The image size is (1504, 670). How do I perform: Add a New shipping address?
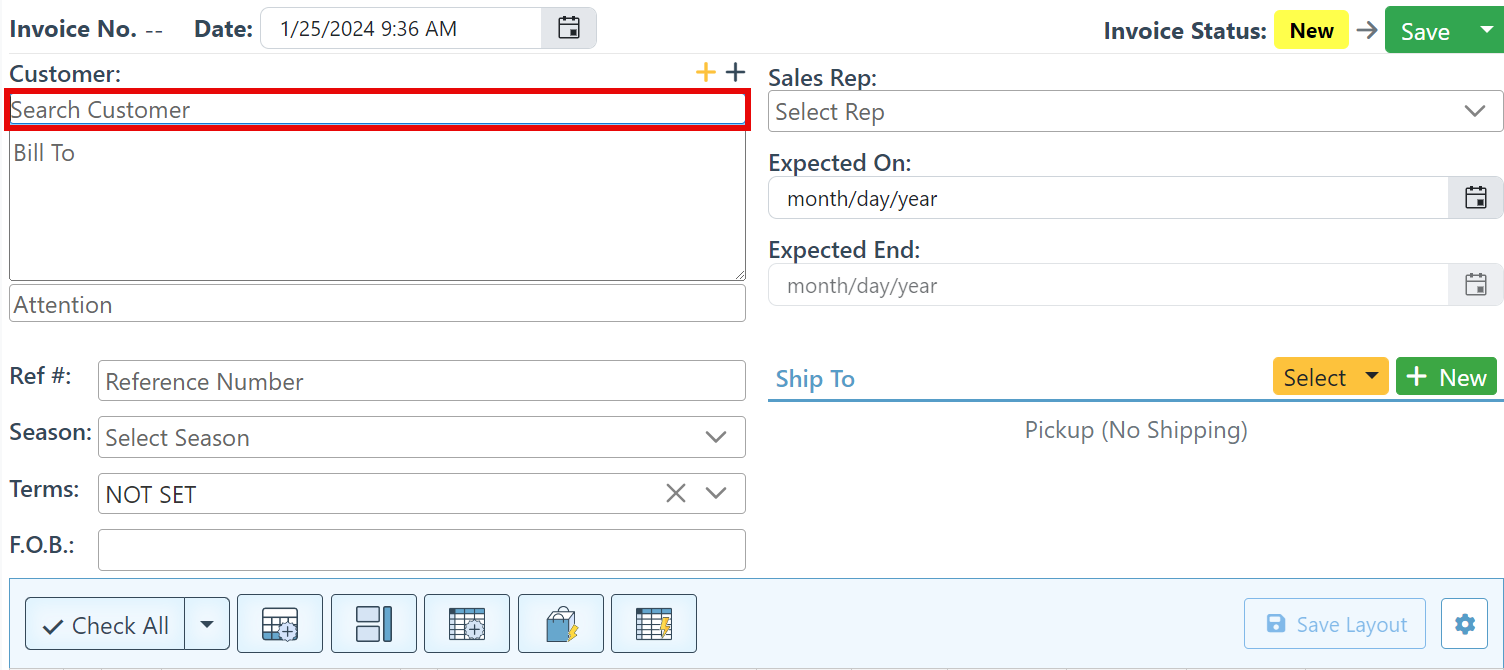(x=1446, y=377)
